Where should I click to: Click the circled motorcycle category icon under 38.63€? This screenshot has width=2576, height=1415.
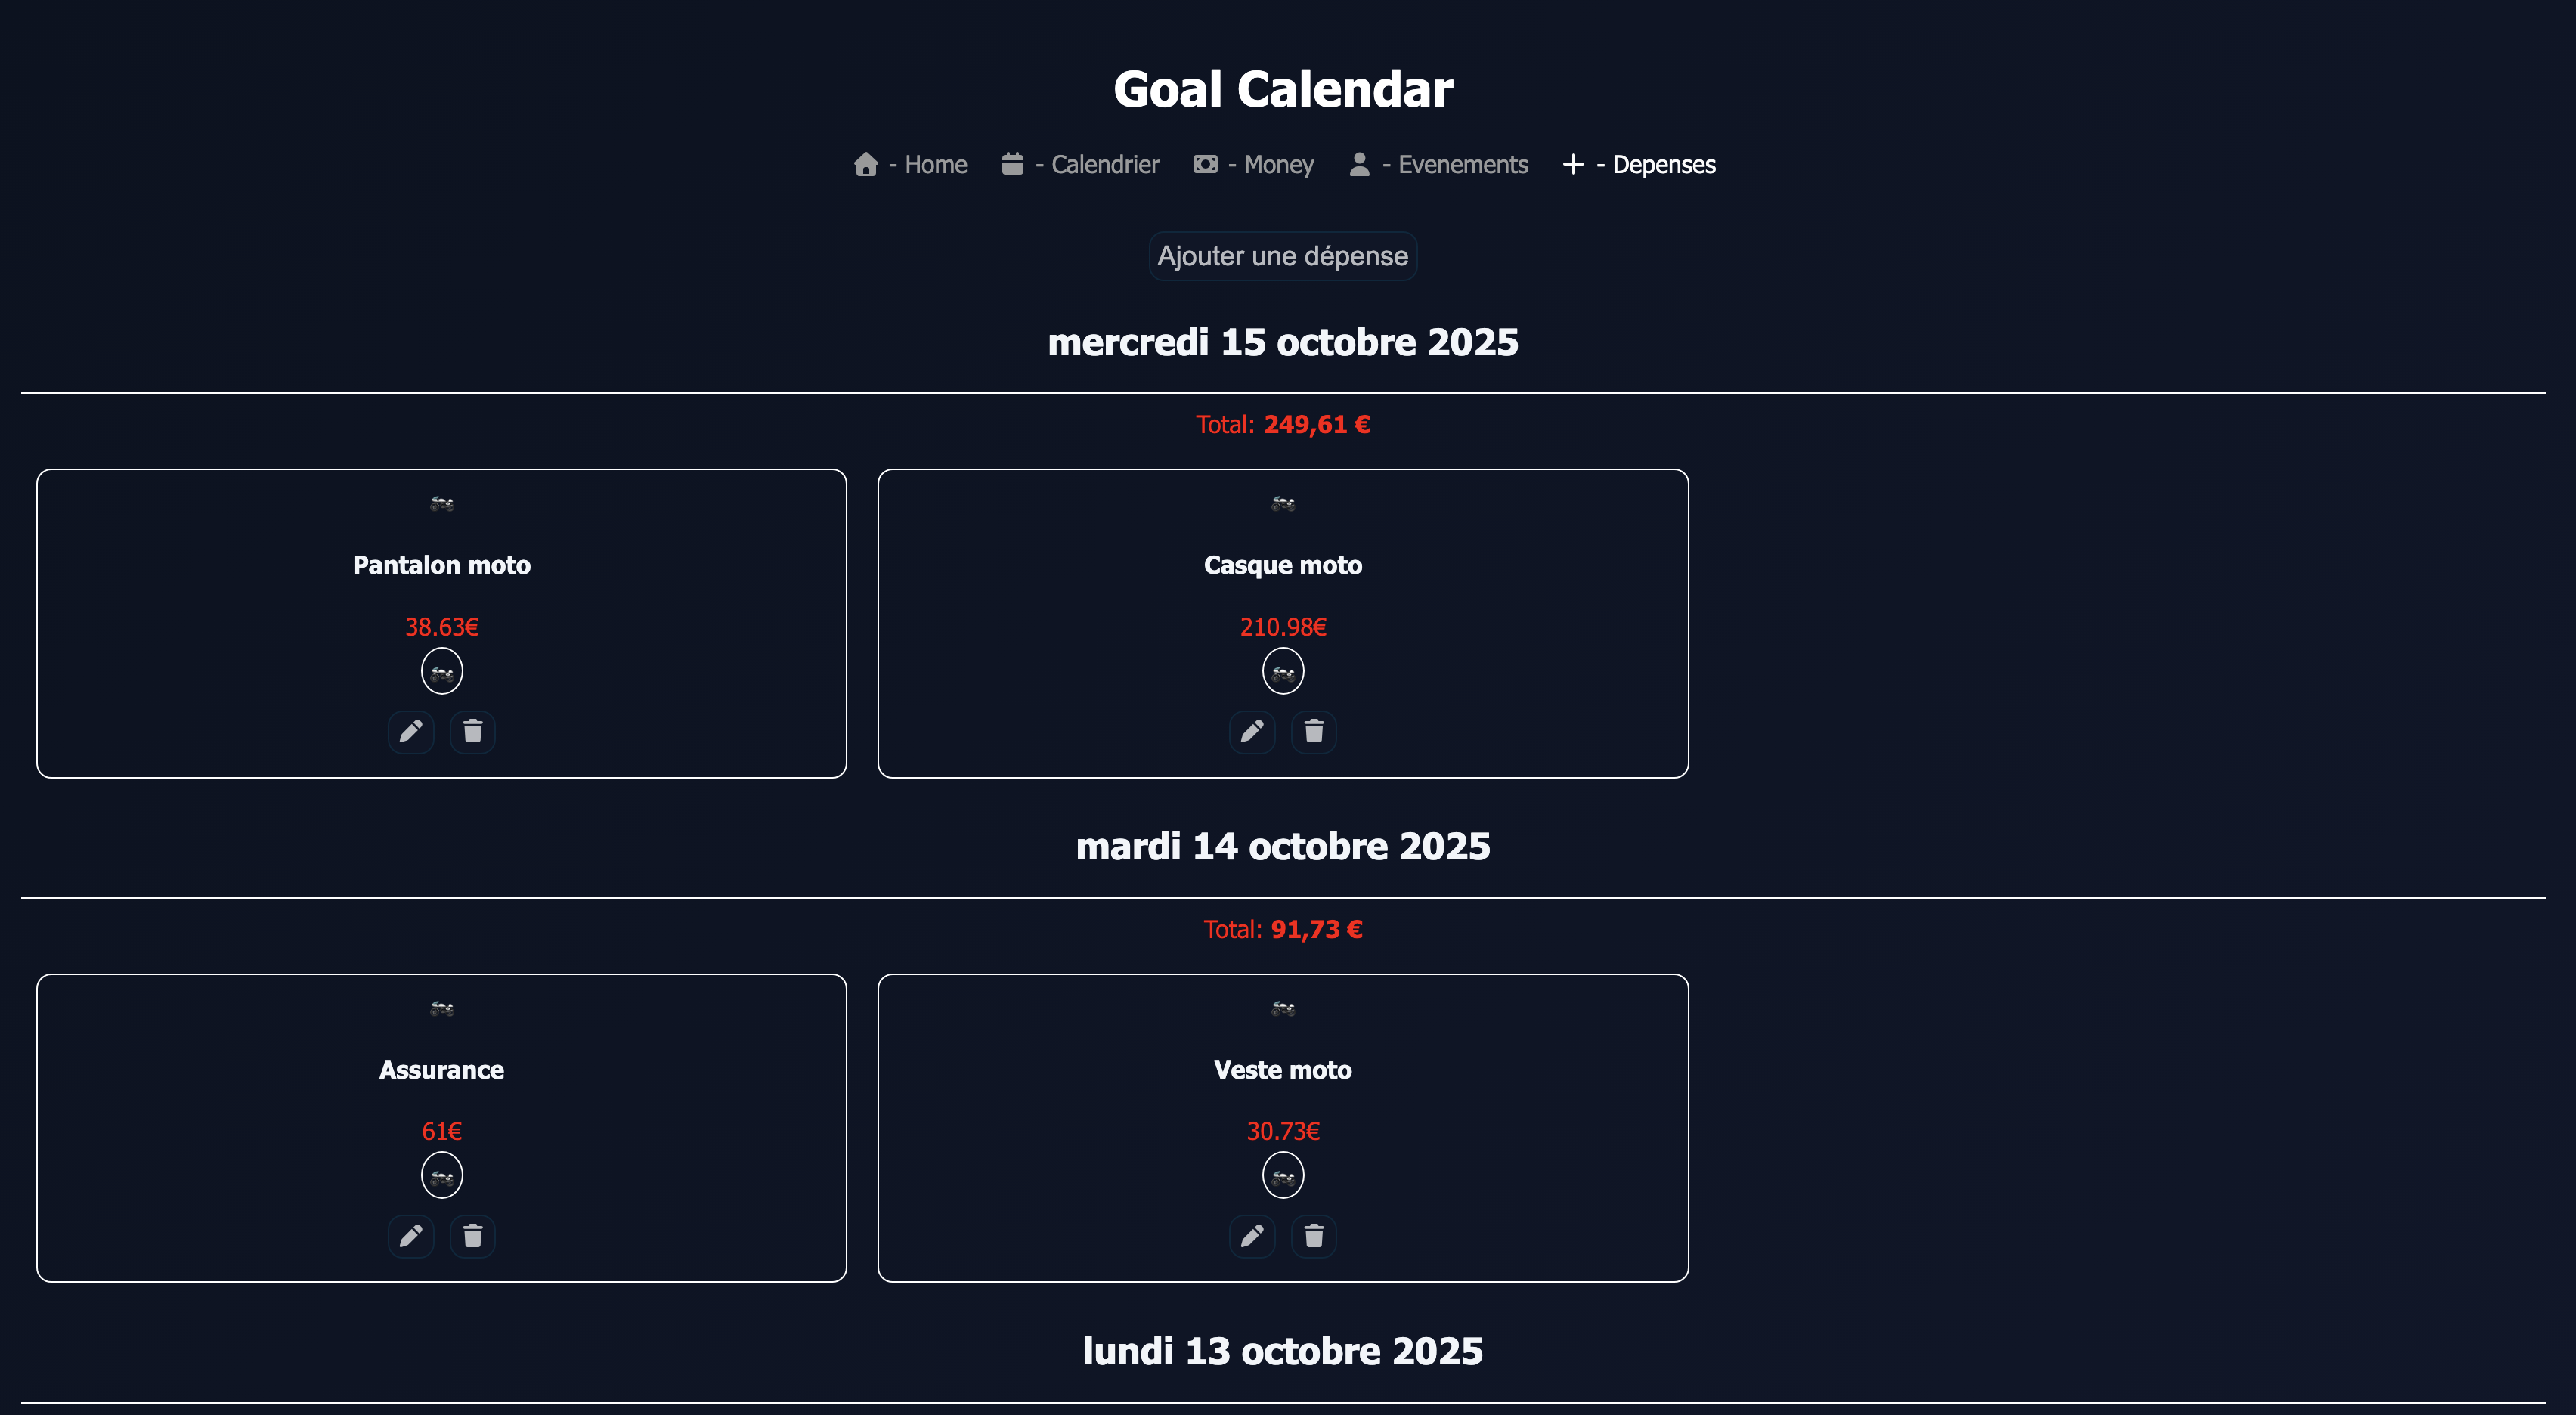coord(442,671)
